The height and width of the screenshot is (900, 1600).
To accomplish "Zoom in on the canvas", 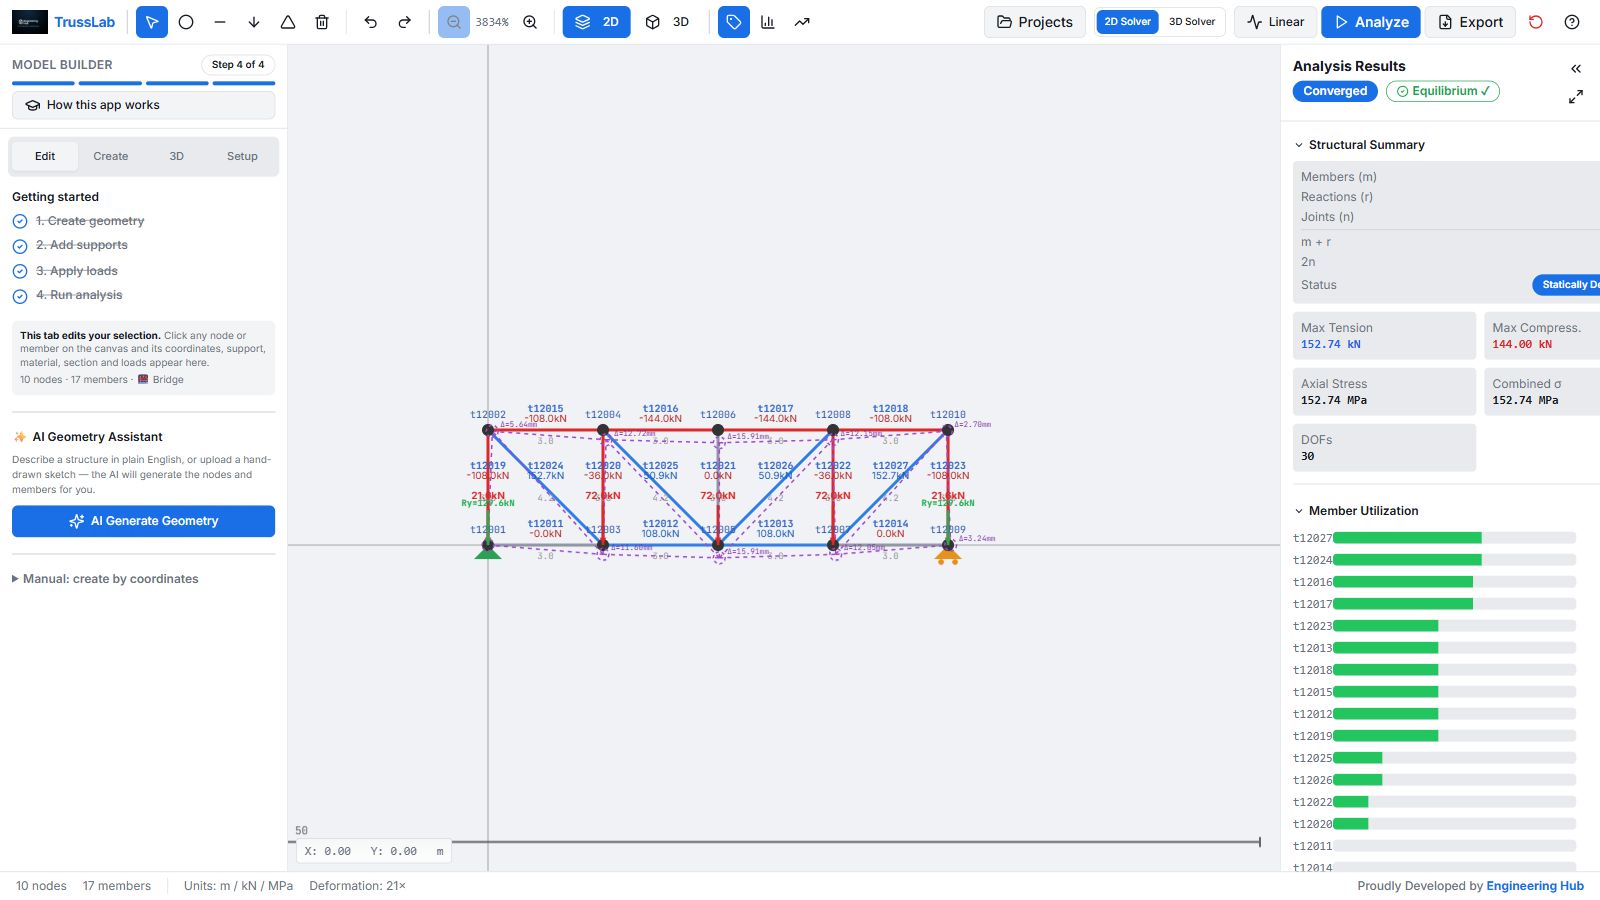I will 530,22.
